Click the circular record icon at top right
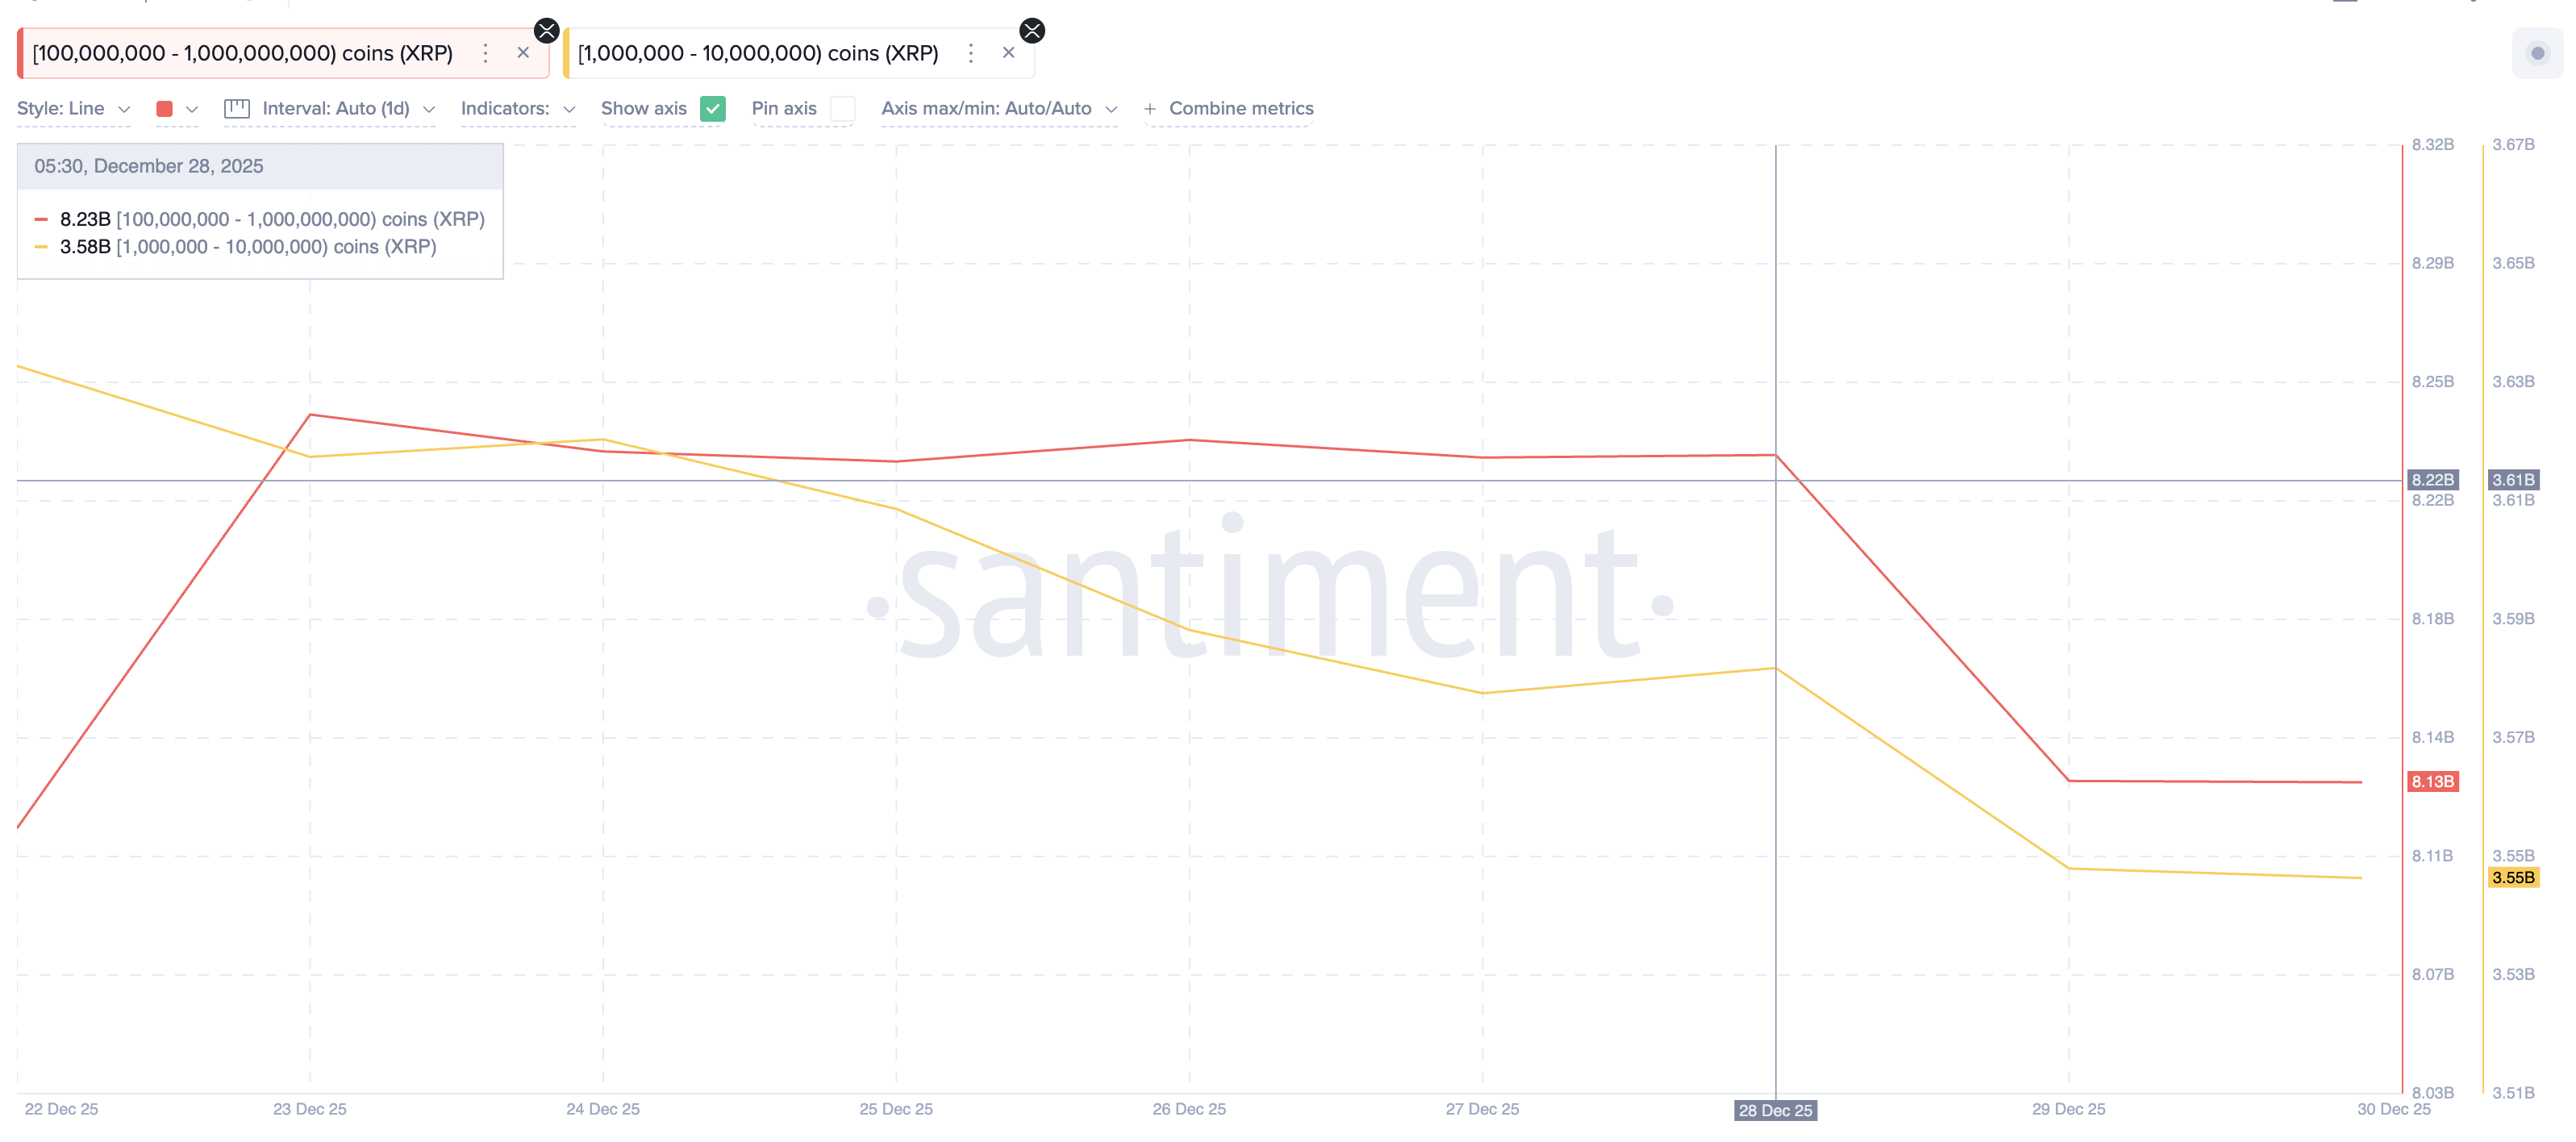This screenshot has width=2576, height=1142. 2537,53
